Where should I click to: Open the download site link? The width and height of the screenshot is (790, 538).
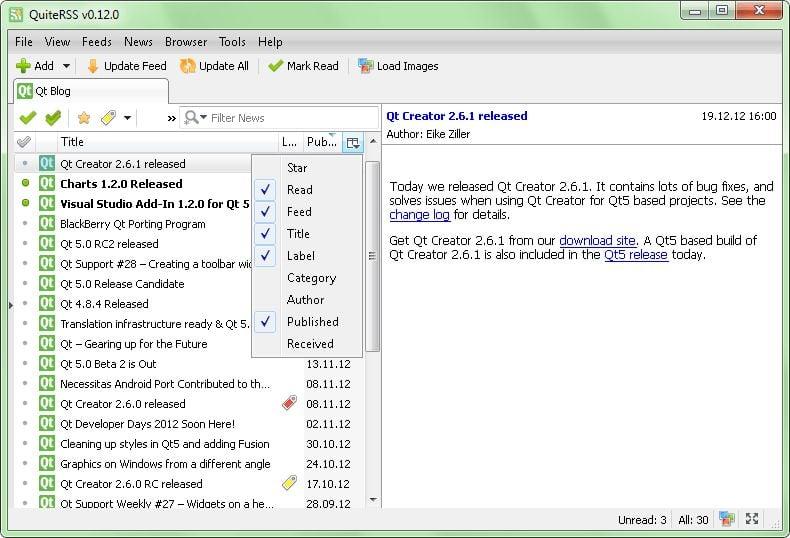click(x=597, y=241)
